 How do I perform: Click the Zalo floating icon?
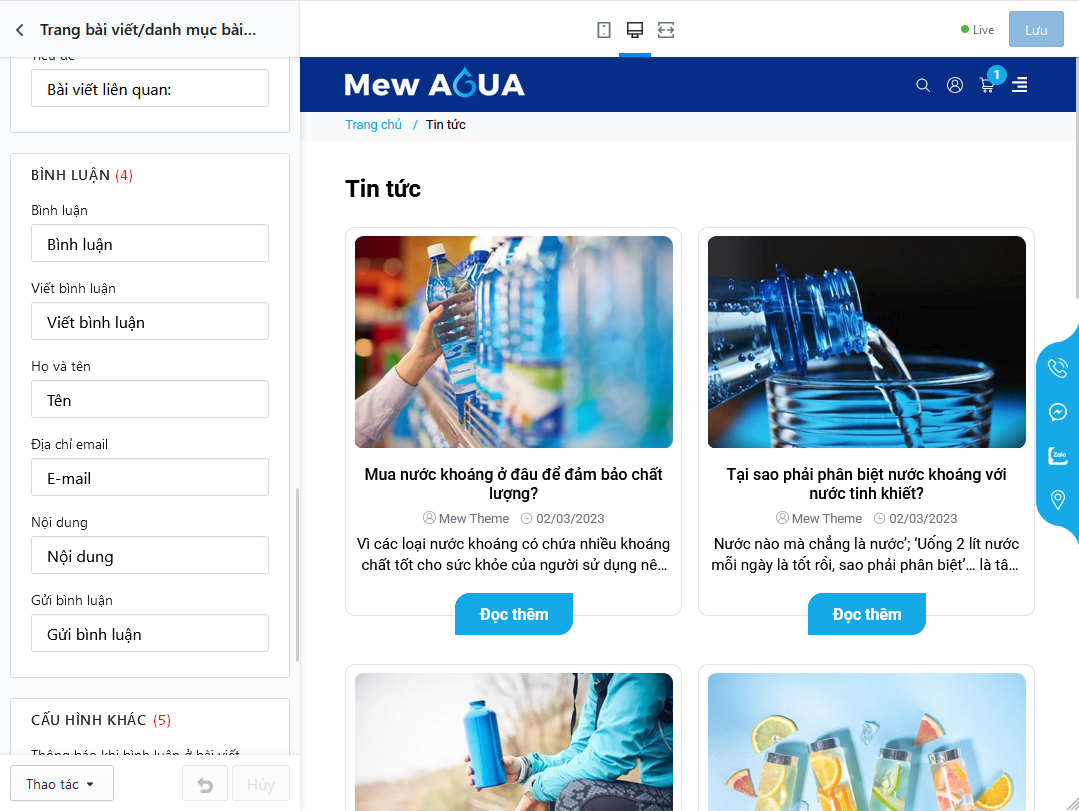pos(1058,455)
